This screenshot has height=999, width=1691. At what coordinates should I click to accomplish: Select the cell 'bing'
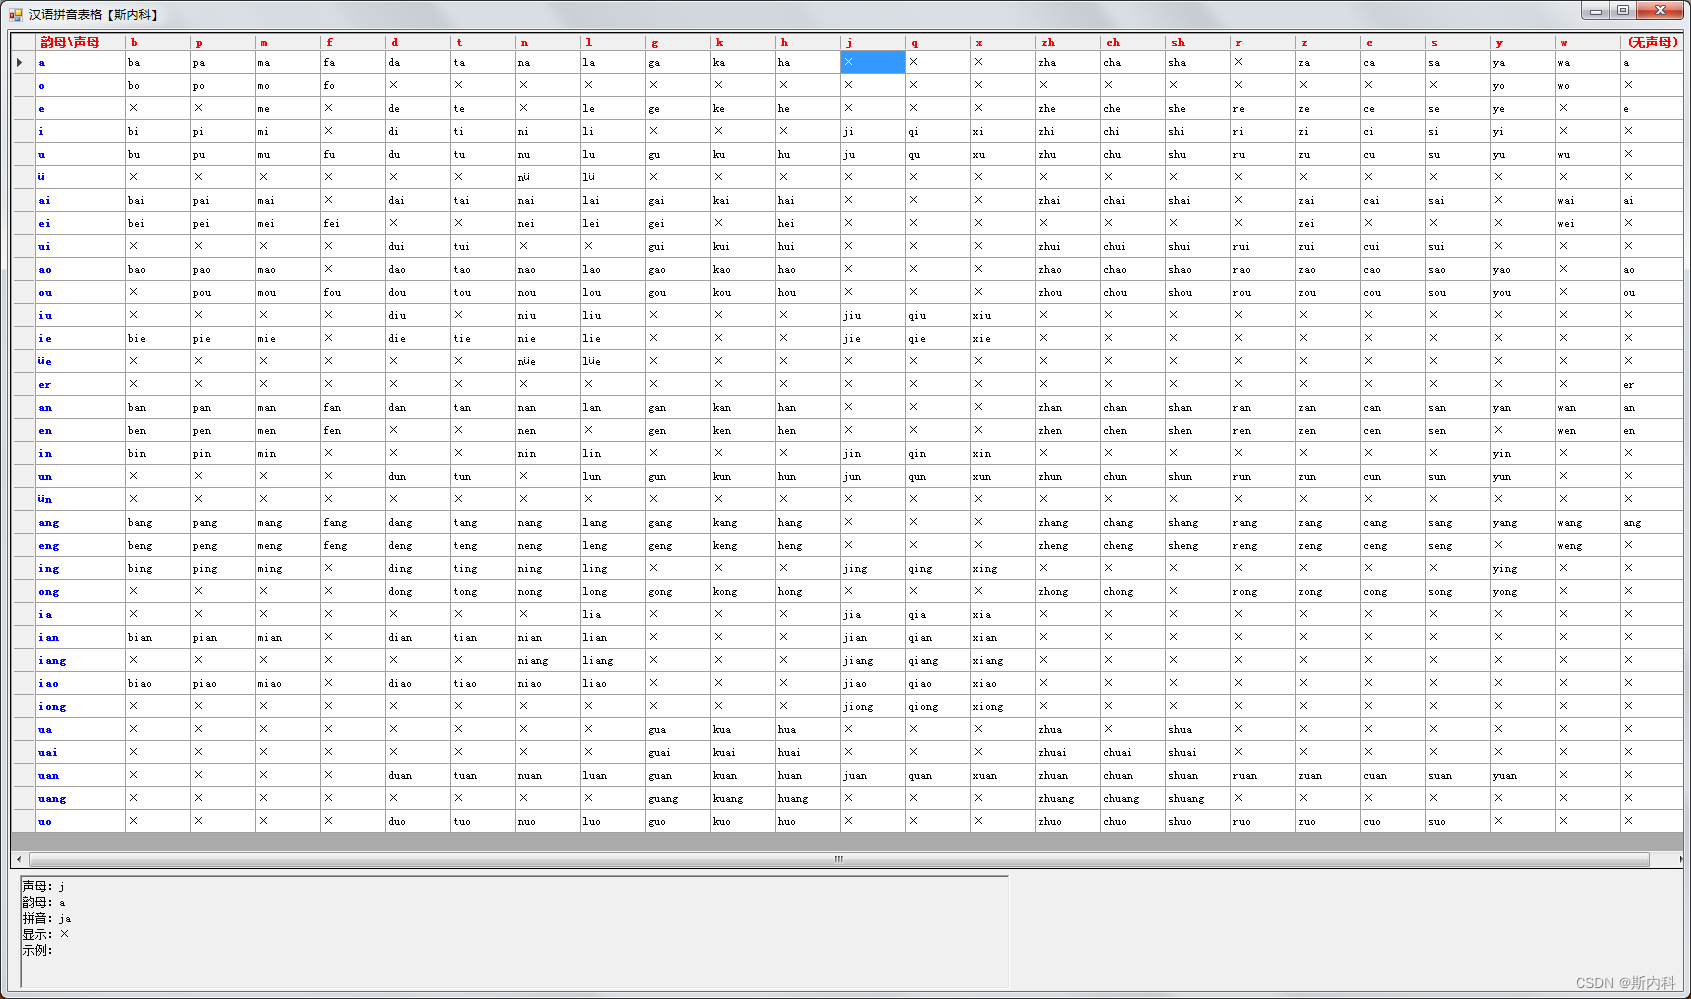click(158, 568)
